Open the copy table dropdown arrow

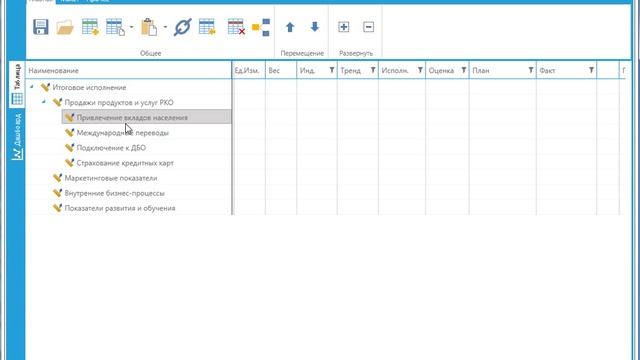coord(131,27)
